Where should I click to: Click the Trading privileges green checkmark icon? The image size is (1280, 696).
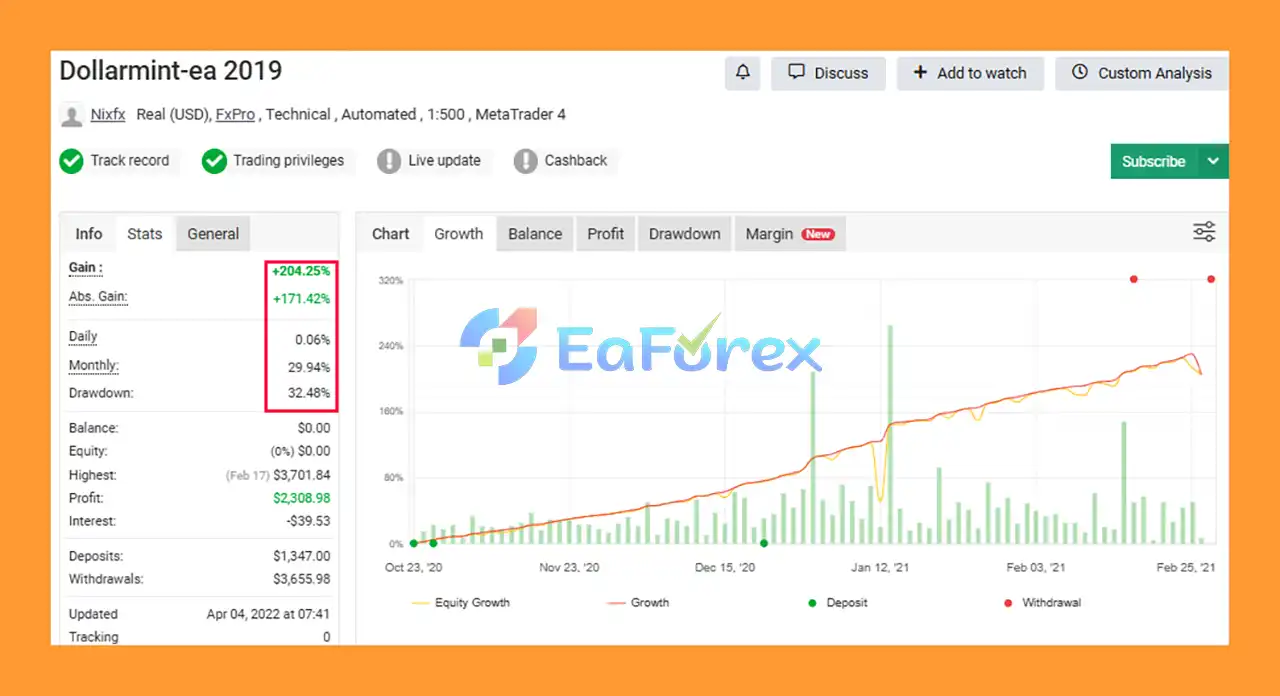(x=214, y=161)
